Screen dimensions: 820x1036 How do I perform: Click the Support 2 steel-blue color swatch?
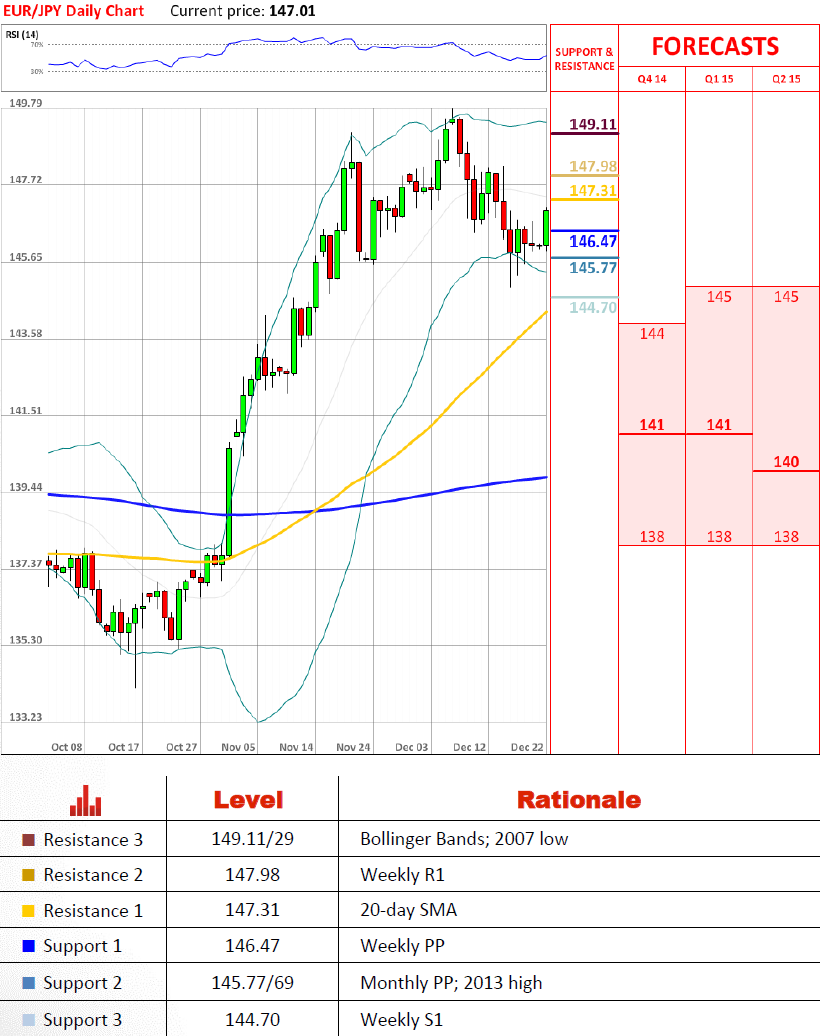pyautogui.click(x=28, y=983)
